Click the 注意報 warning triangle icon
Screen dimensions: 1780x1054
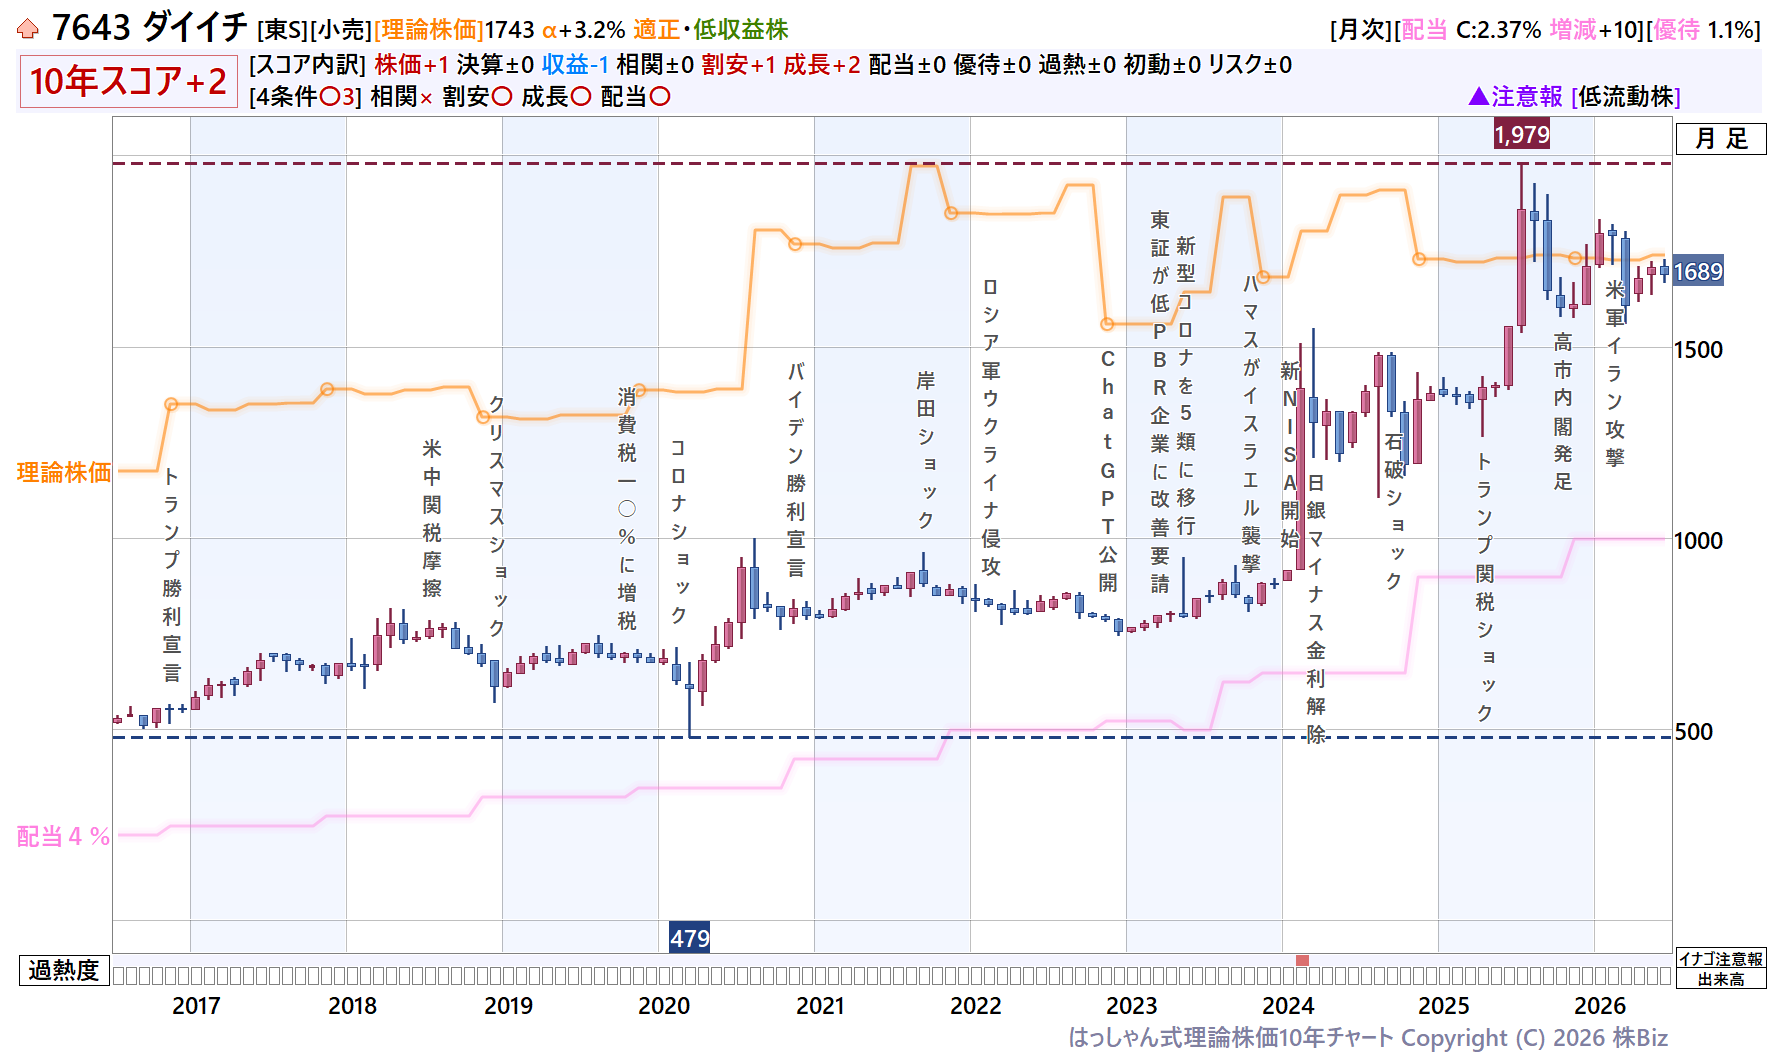1478,96
